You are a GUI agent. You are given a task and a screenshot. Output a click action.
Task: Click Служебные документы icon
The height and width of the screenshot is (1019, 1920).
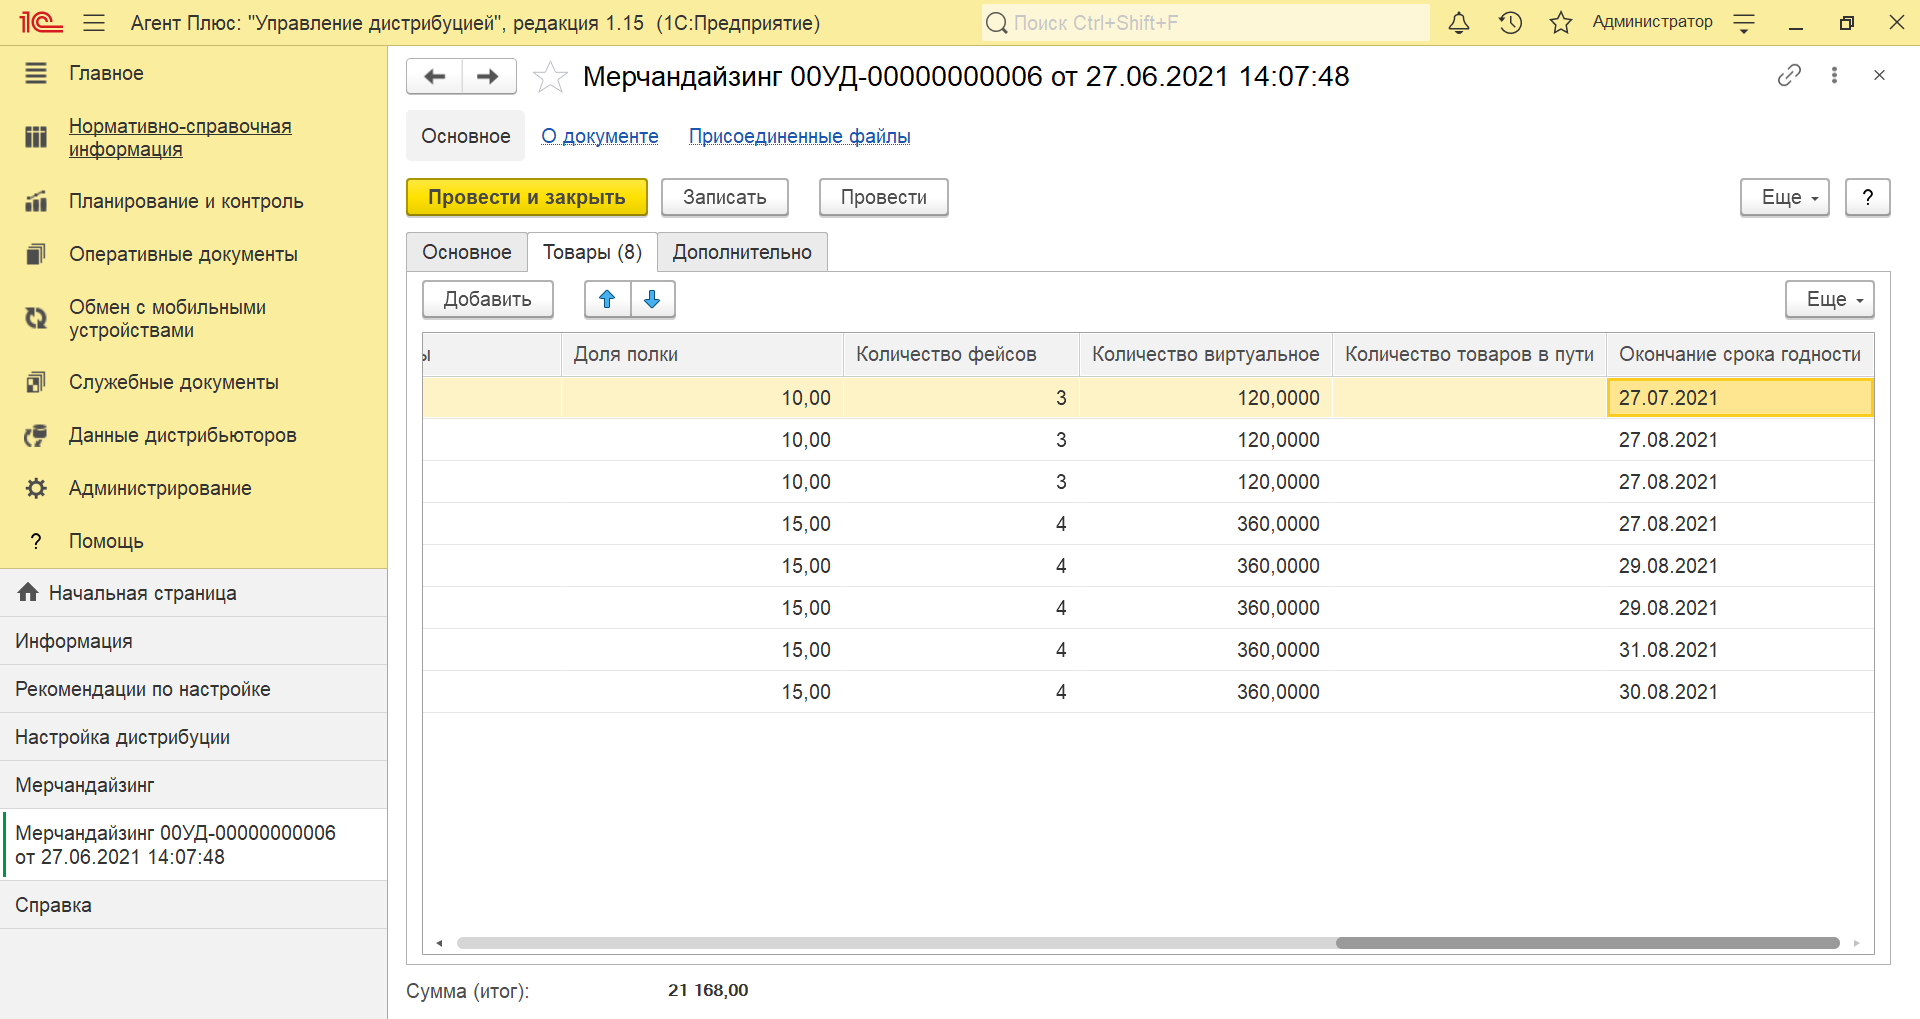coord(36,382)
